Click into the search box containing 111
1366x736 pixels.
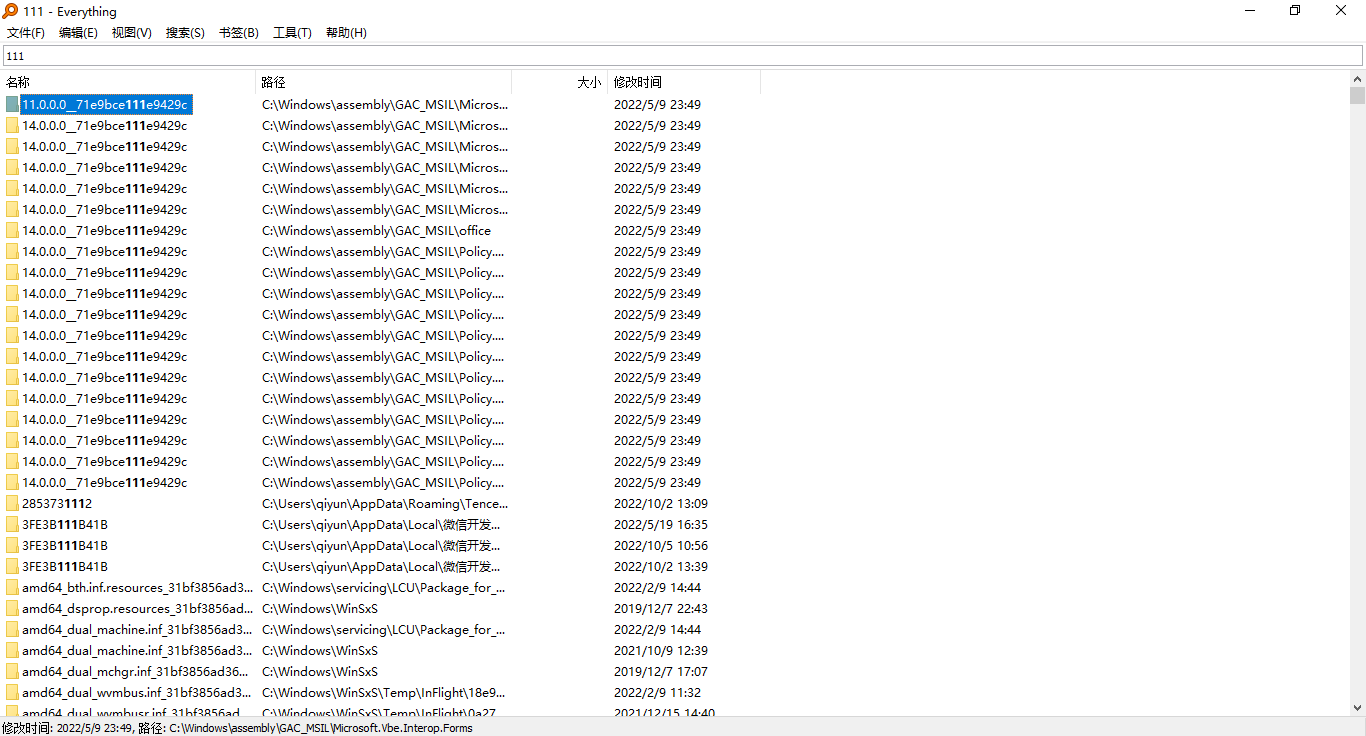pos(683,56)
